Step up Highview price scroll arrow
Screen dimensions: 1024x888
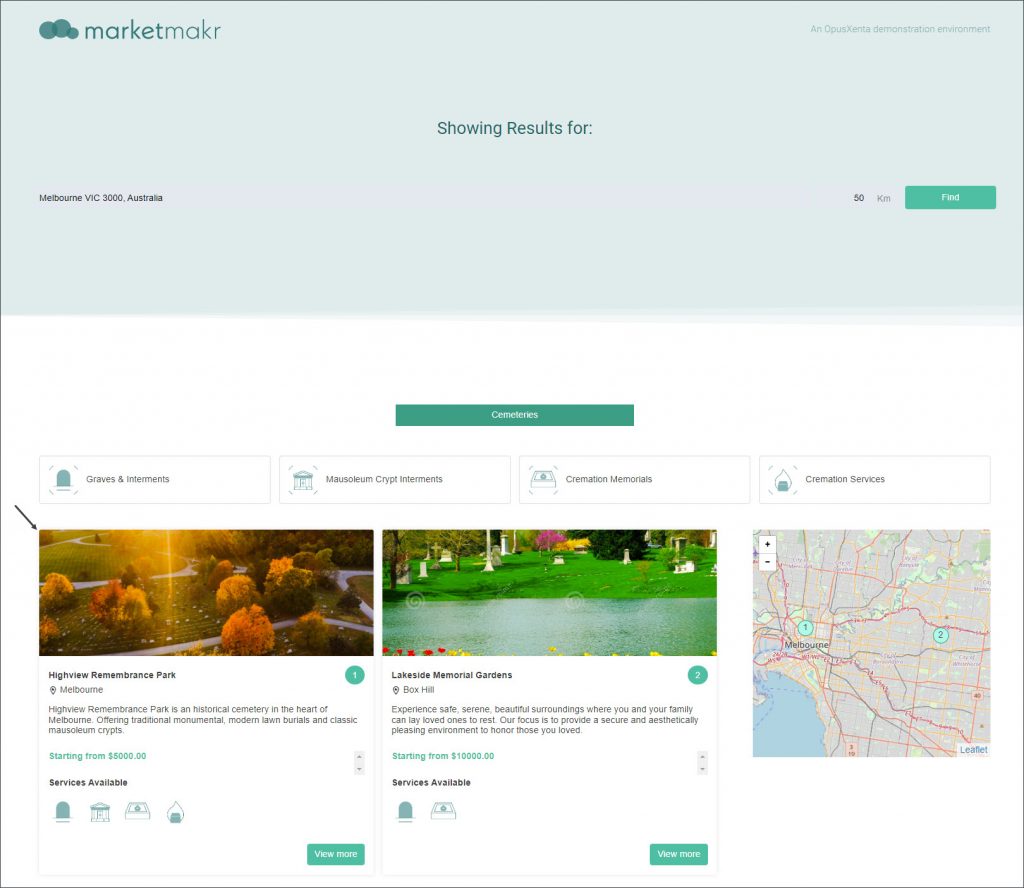point(359,757)
